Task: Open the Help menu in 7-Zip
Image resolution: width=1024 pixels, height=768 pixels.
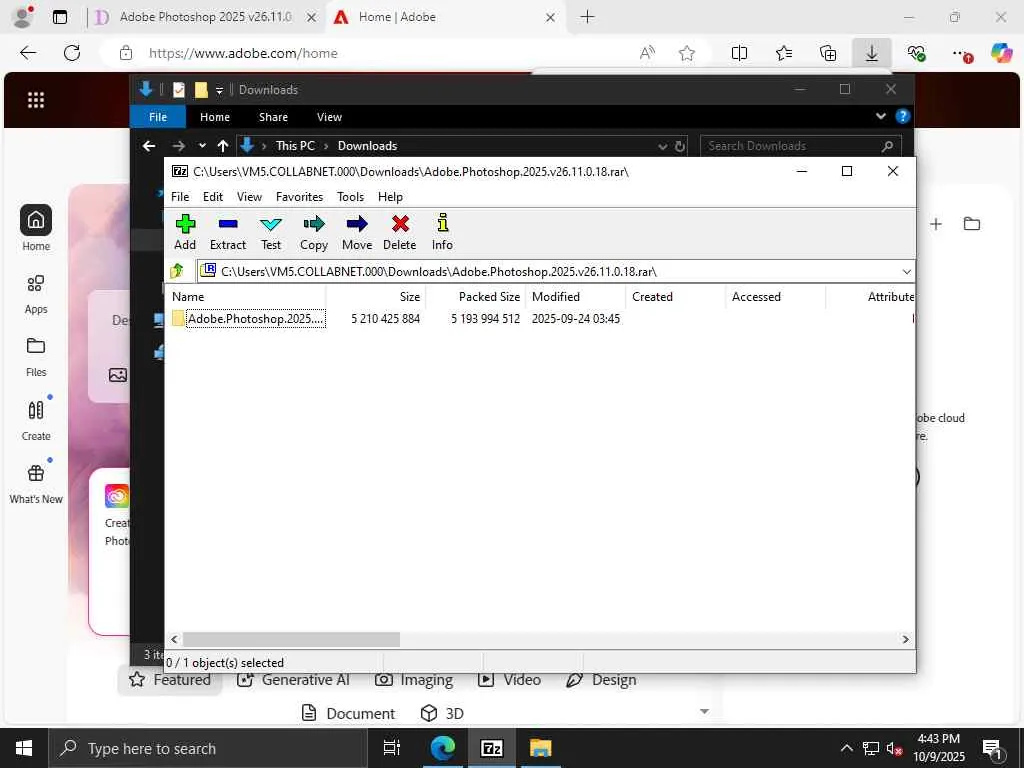Action: click(x=390, y=197)
